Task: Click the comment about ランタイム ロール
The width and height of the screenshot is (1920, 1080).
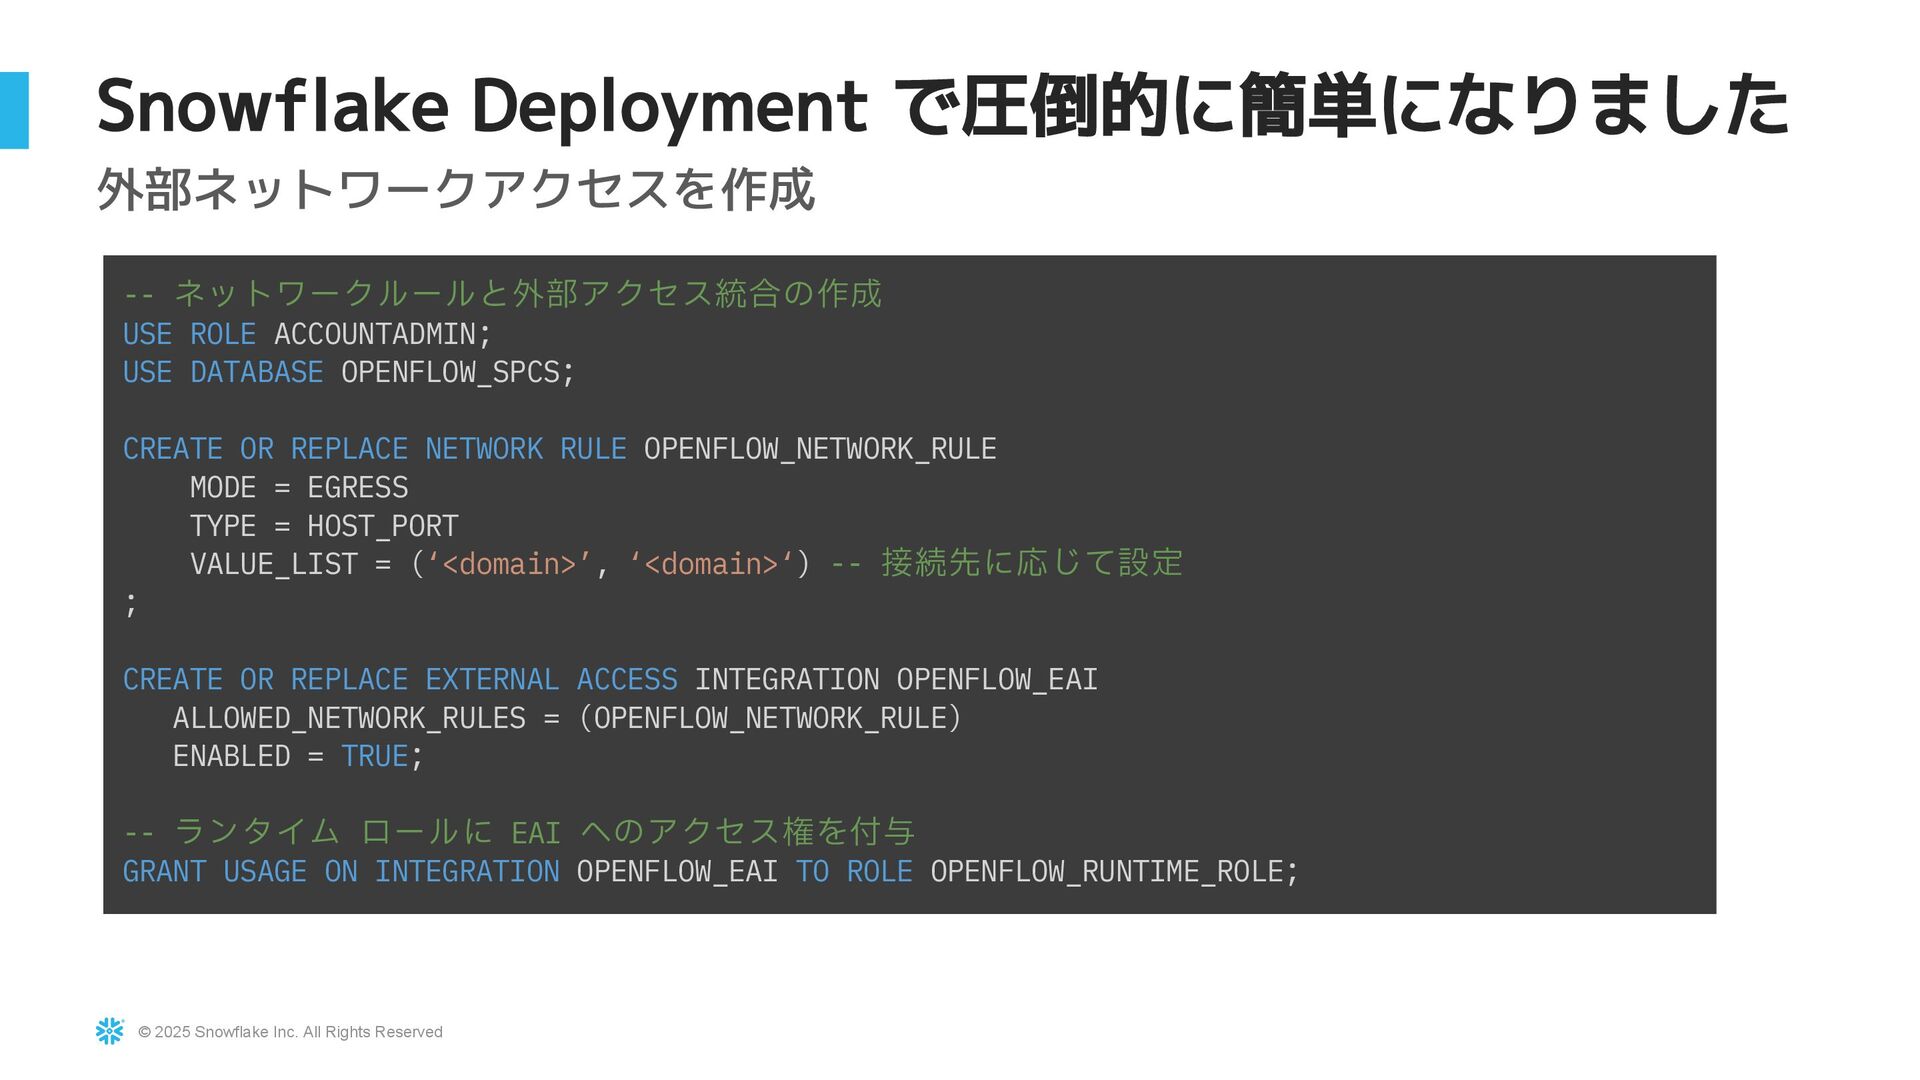Action: point(518,832)
